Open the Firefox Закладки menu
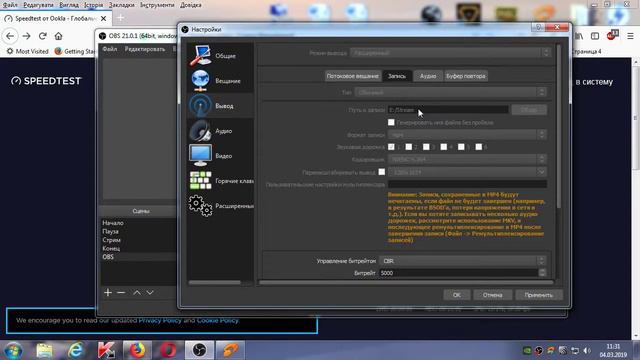 click(x=122, y=5)
